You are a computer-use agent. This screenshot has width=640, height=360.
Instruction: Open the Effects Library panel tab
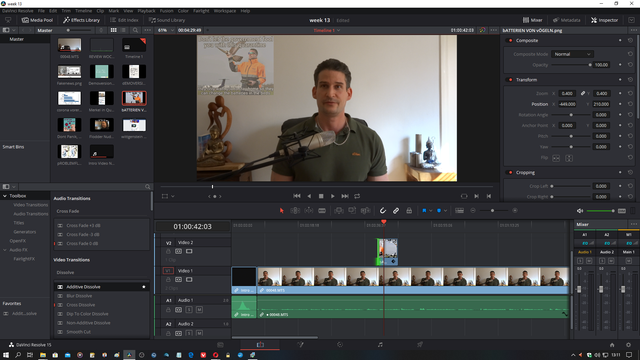pyautogui.click(x=81, y=20)
